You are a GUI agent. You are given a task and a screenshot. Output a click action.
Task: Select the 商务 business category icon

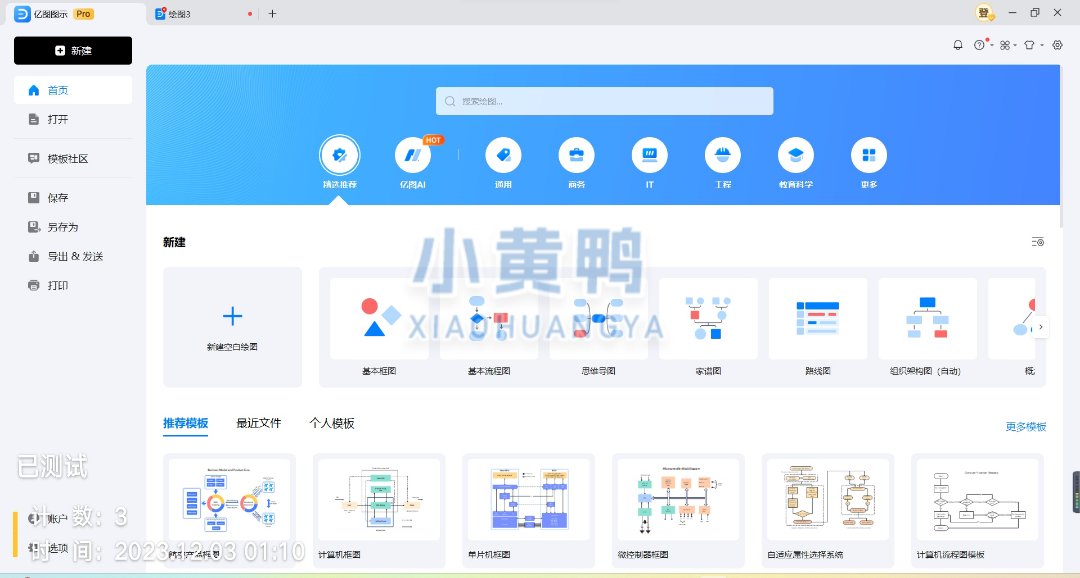coord(576,156)
